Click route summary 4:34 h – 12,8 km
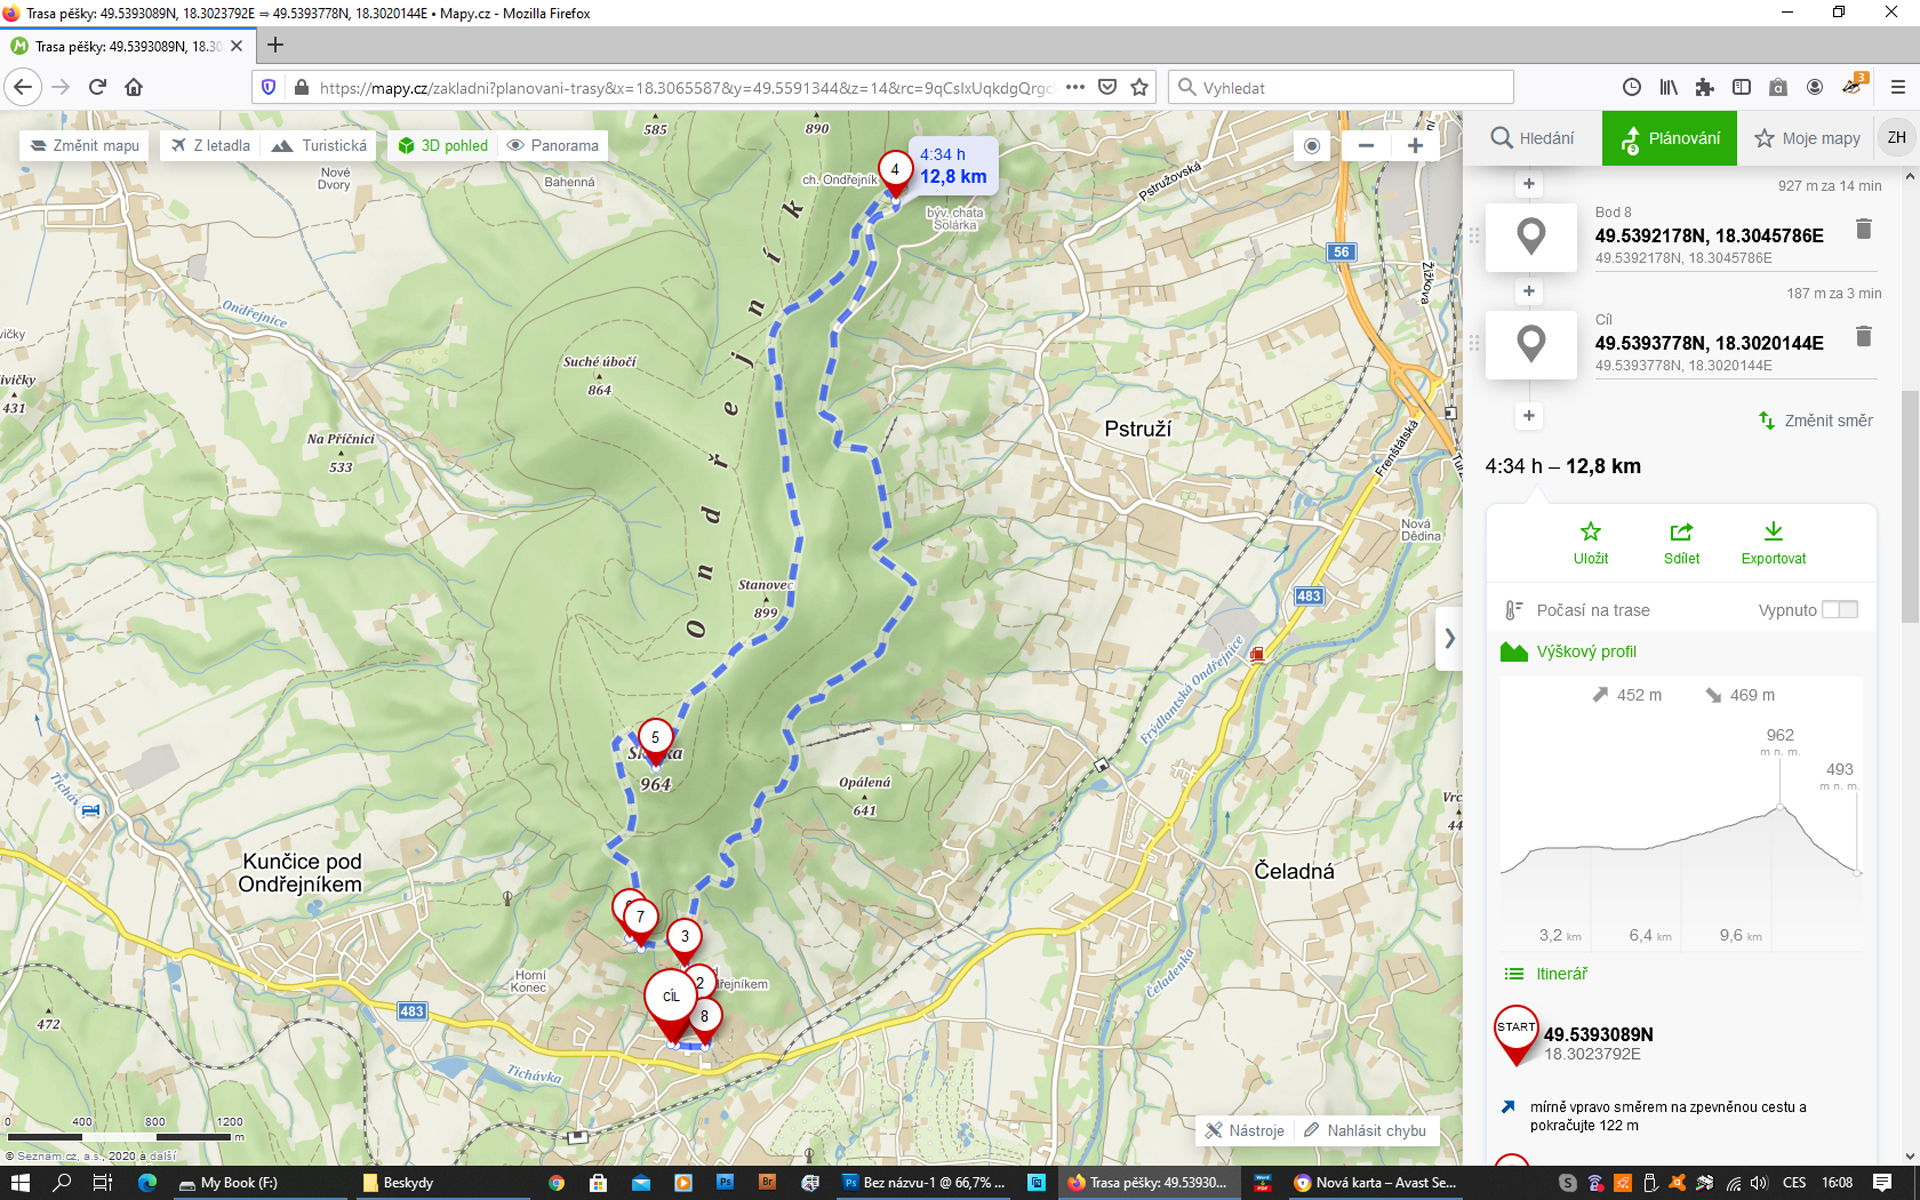The height and width of the screenshot is (1200, 1920). [1563, 466]
